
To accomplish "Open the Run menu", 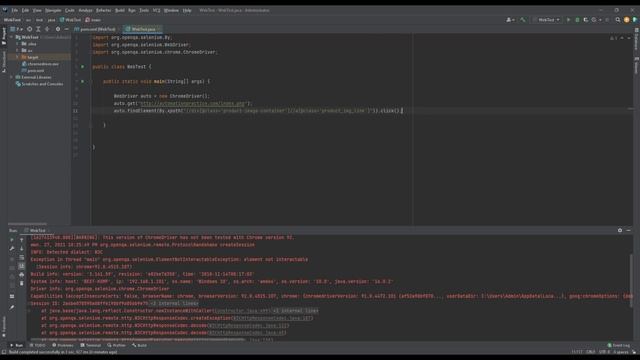I will 131,10.
